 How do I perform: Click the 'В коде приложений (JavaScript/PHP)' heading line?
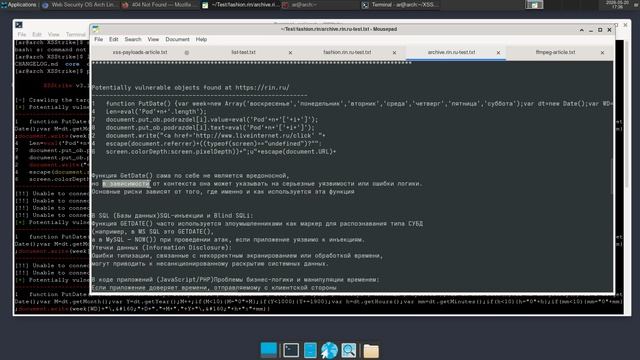(236, 280)
